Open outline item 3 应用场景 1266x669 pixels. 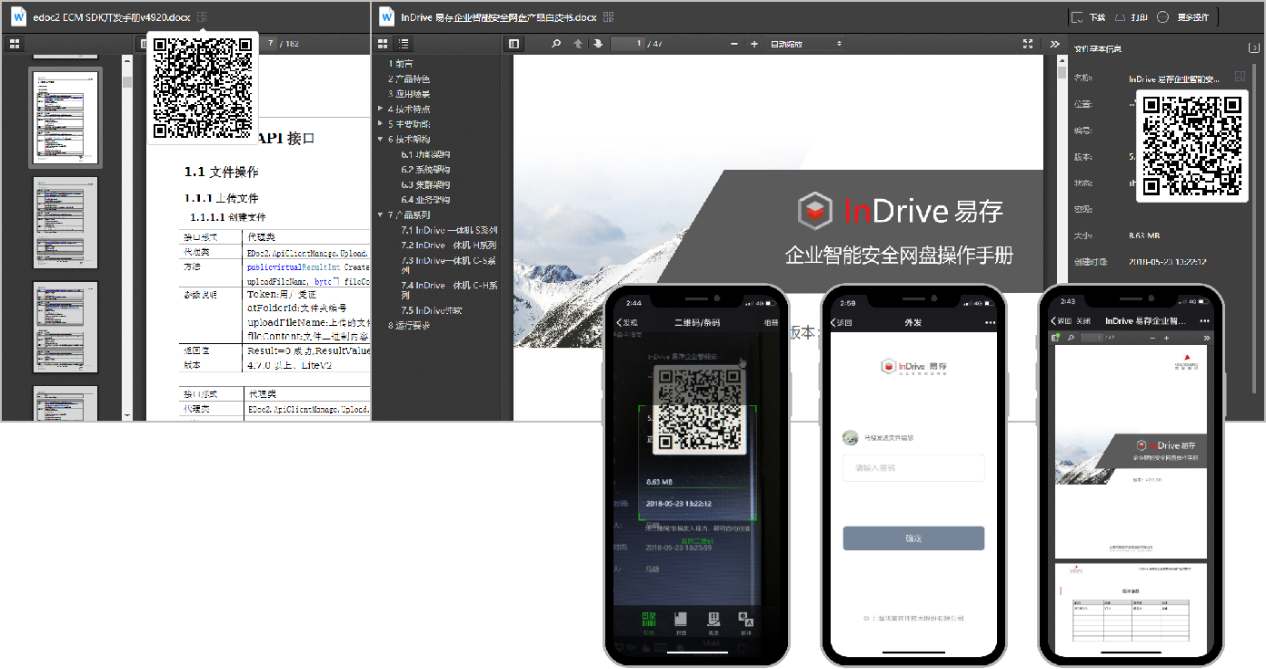coord(409,94)
